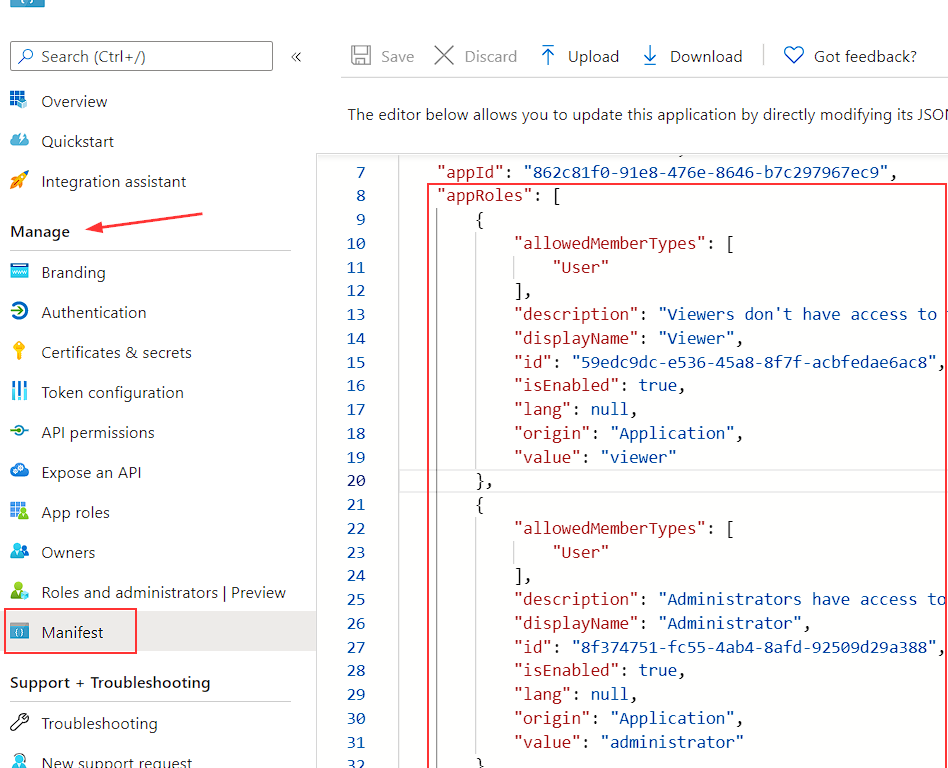948x768 pixels.
Task: Click the Troubleshooting wrench icon
Action: click(x=19, y=723)
